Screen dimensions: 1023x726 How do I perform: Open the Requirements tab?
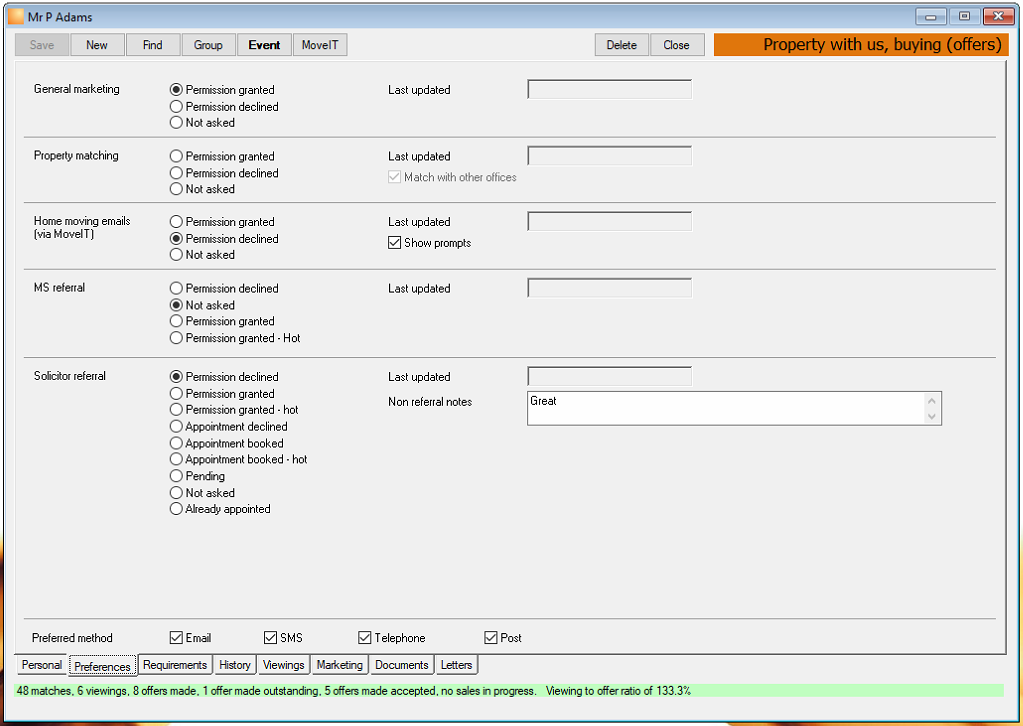click(175, 665)
